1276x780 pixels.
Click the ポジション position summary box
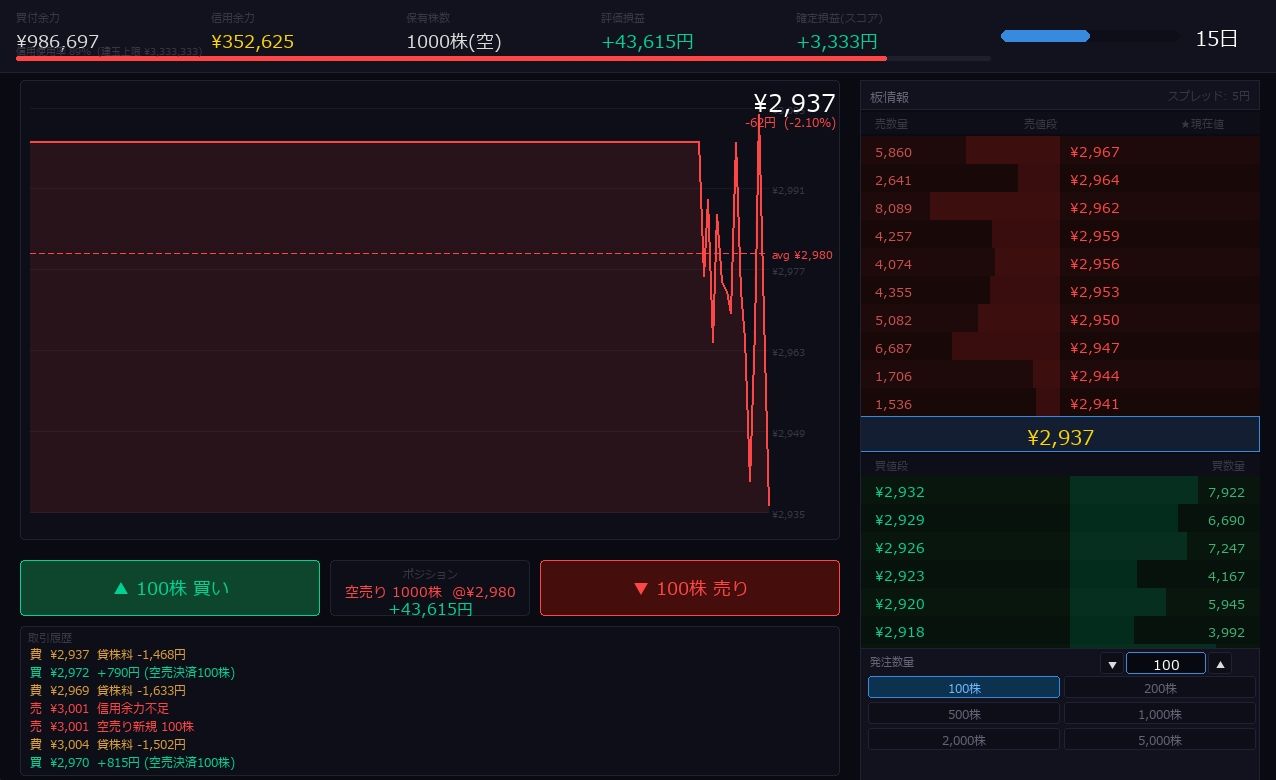tap(430, 588)
